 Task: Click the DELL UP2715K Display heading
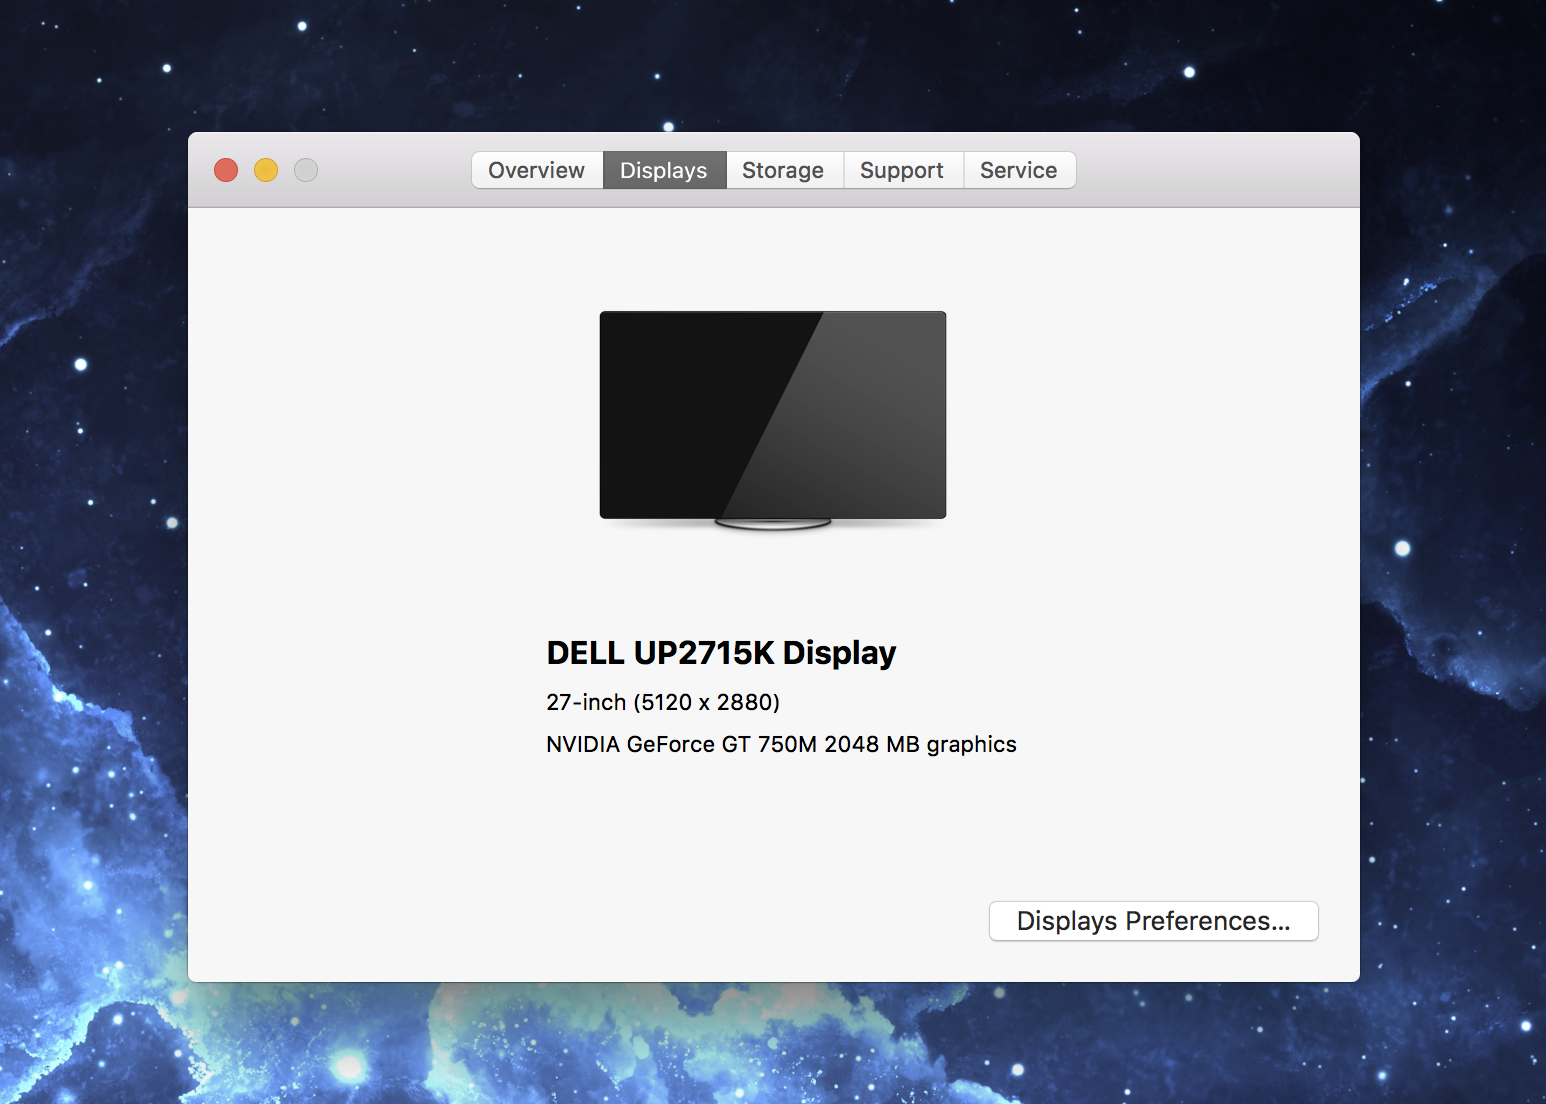point(721,653)
